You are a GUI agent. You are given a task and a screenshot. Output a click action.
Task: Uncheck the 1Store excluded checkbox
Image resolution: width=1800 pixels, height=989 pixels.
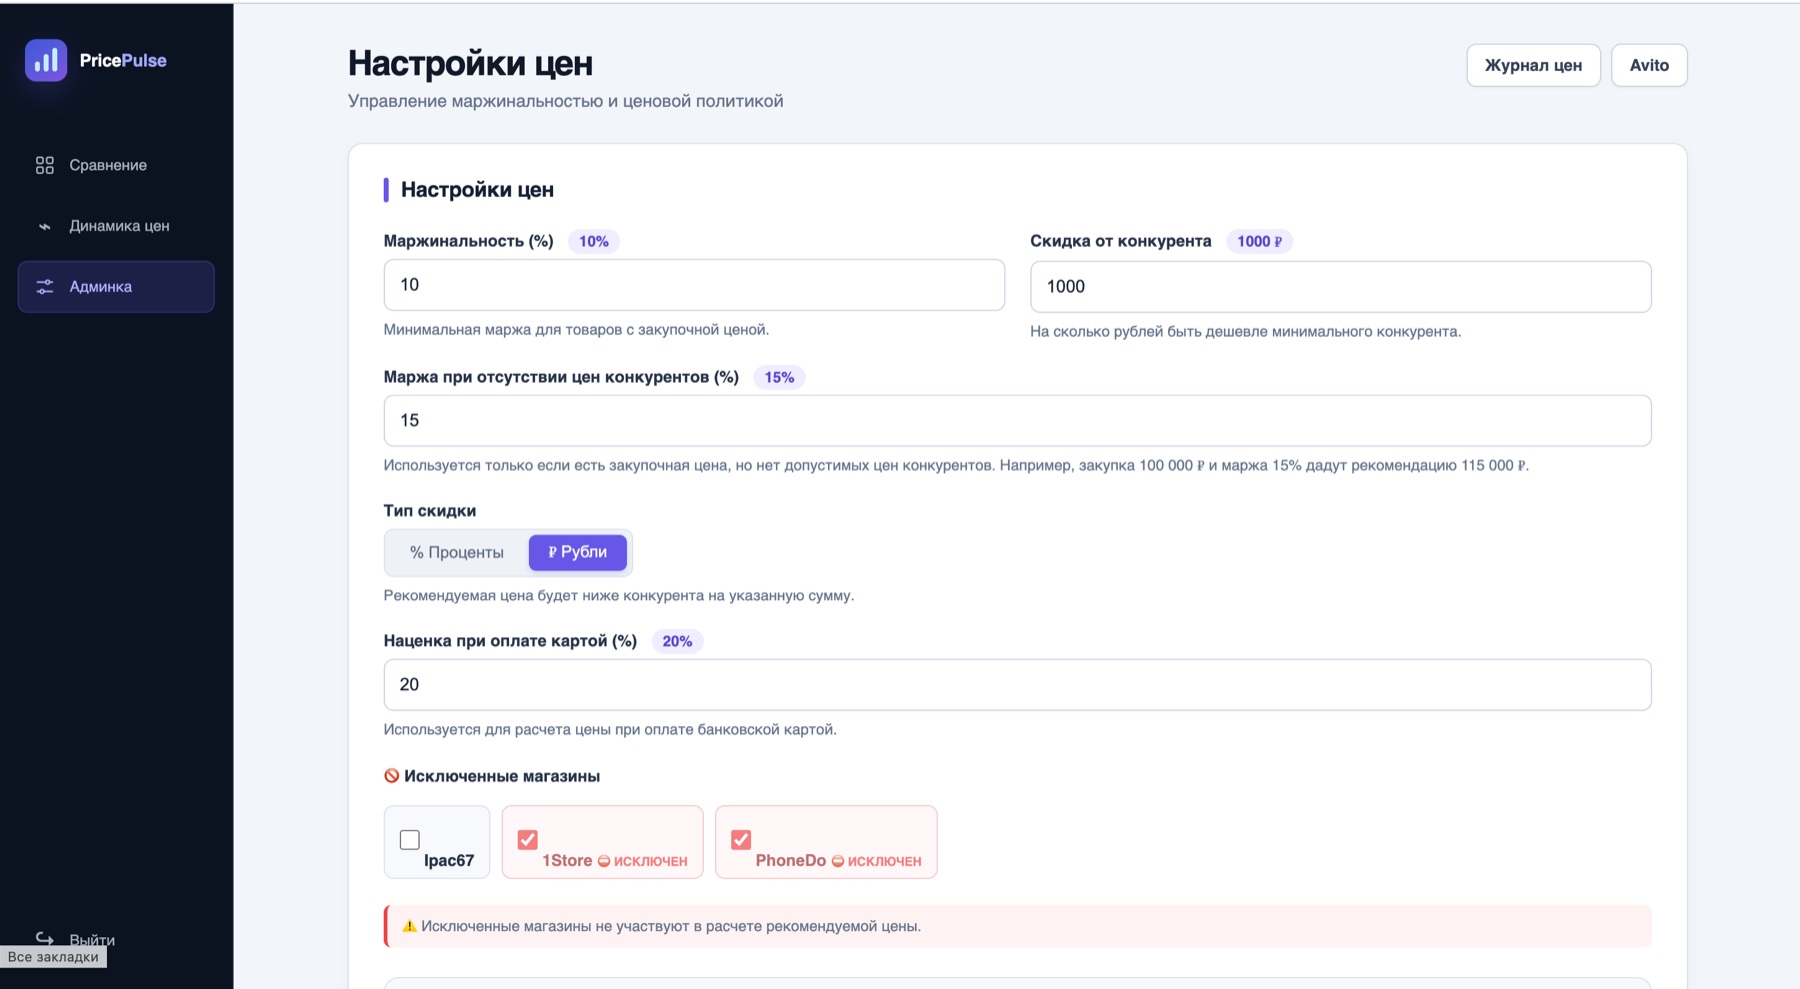[528, 840]
